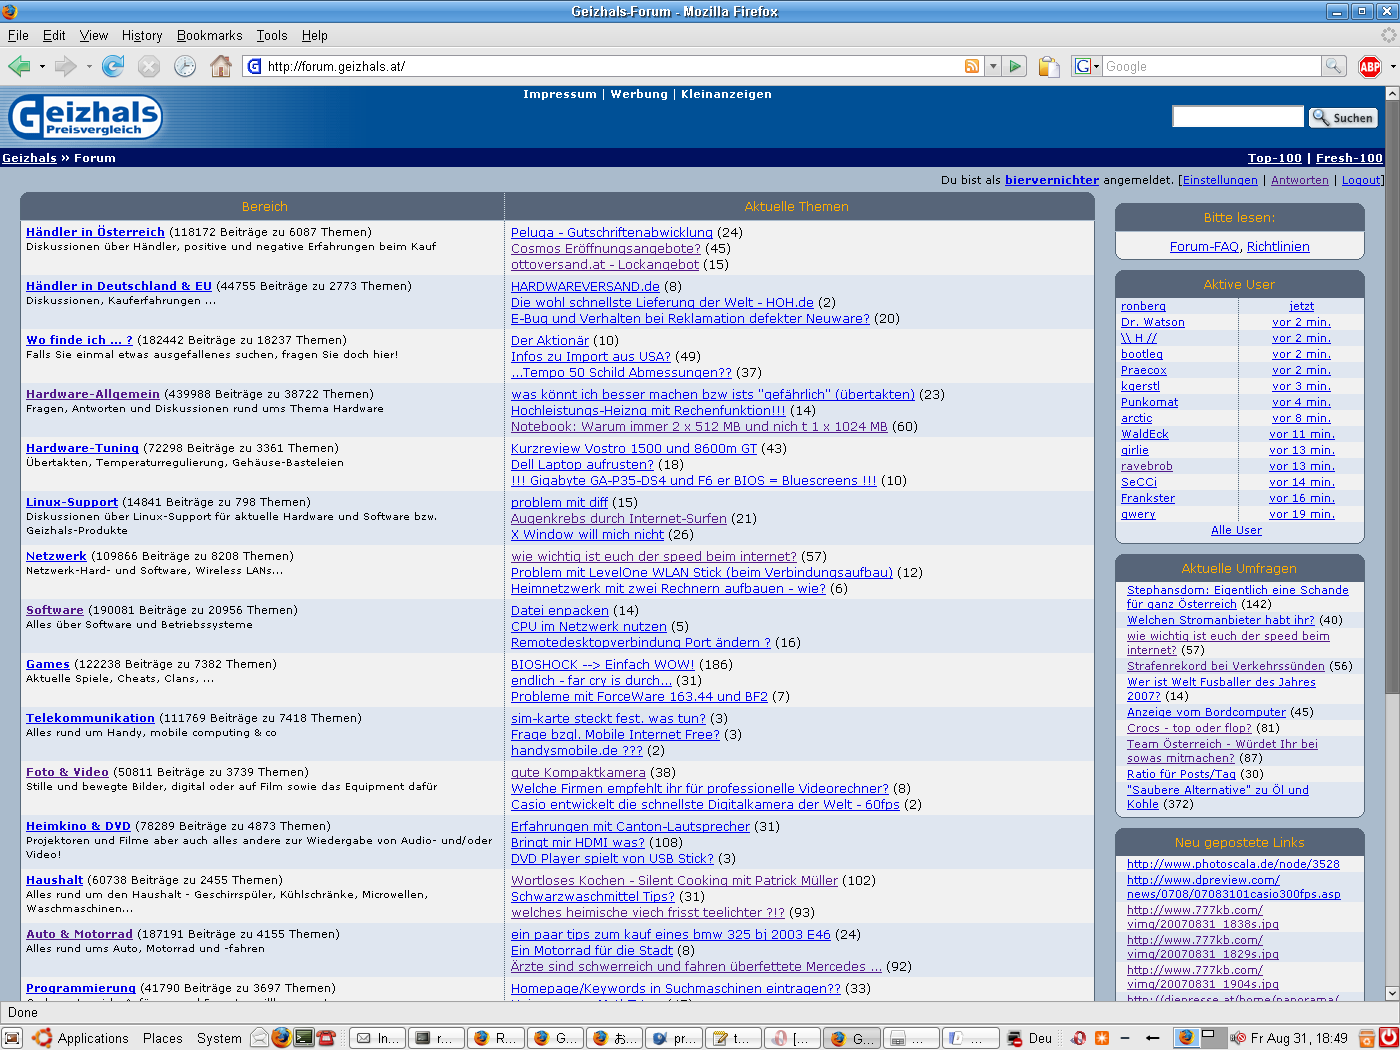
Task: Open the Edit menu
Action: coord(54,35)
